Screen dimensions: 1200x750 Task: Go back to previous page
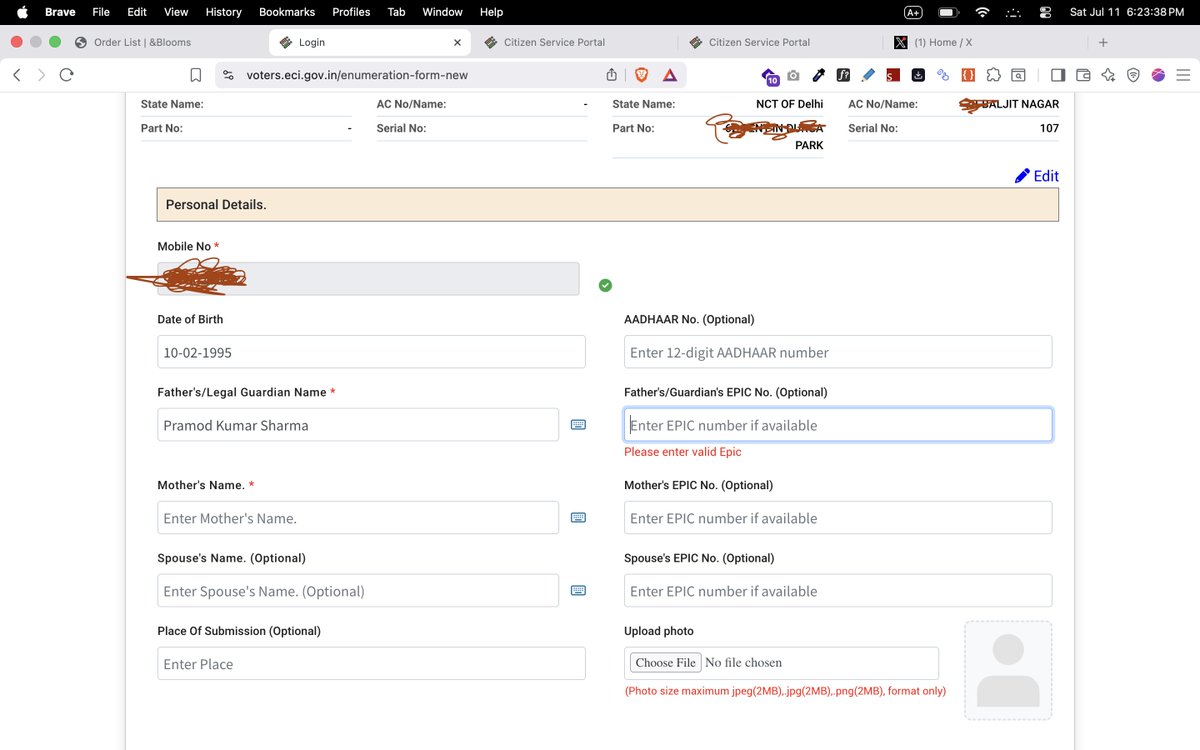pos(17,75)
